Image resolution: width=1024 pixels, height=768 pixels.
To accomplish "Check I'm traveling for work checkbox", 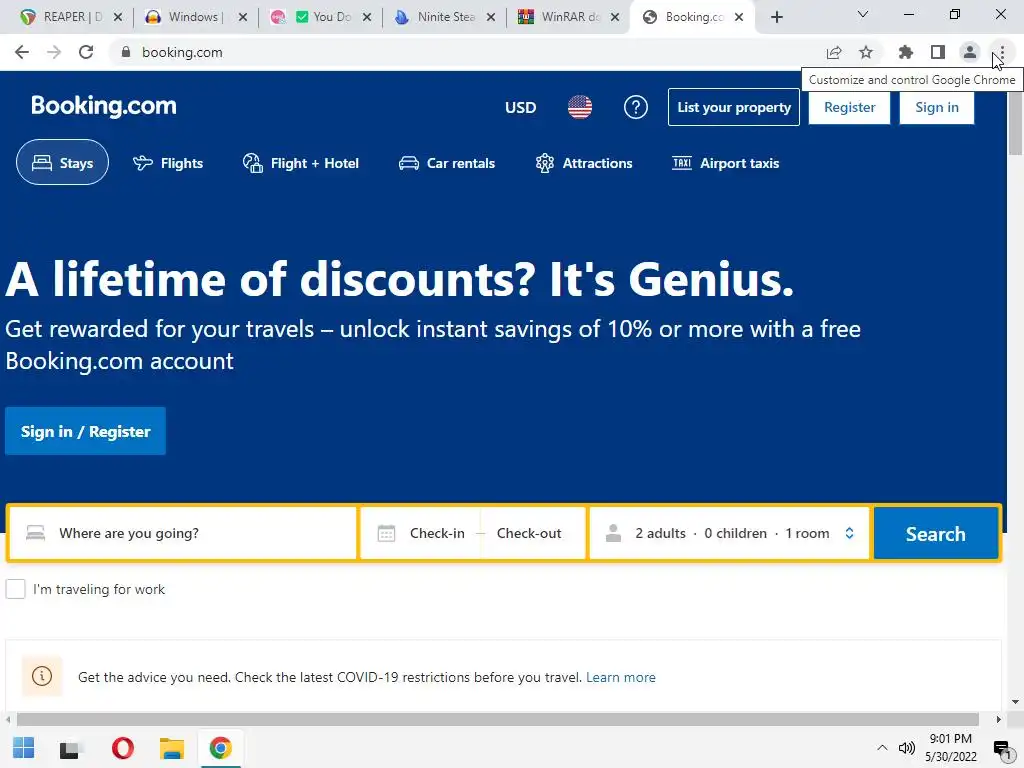I will click(x=16, y=589).
